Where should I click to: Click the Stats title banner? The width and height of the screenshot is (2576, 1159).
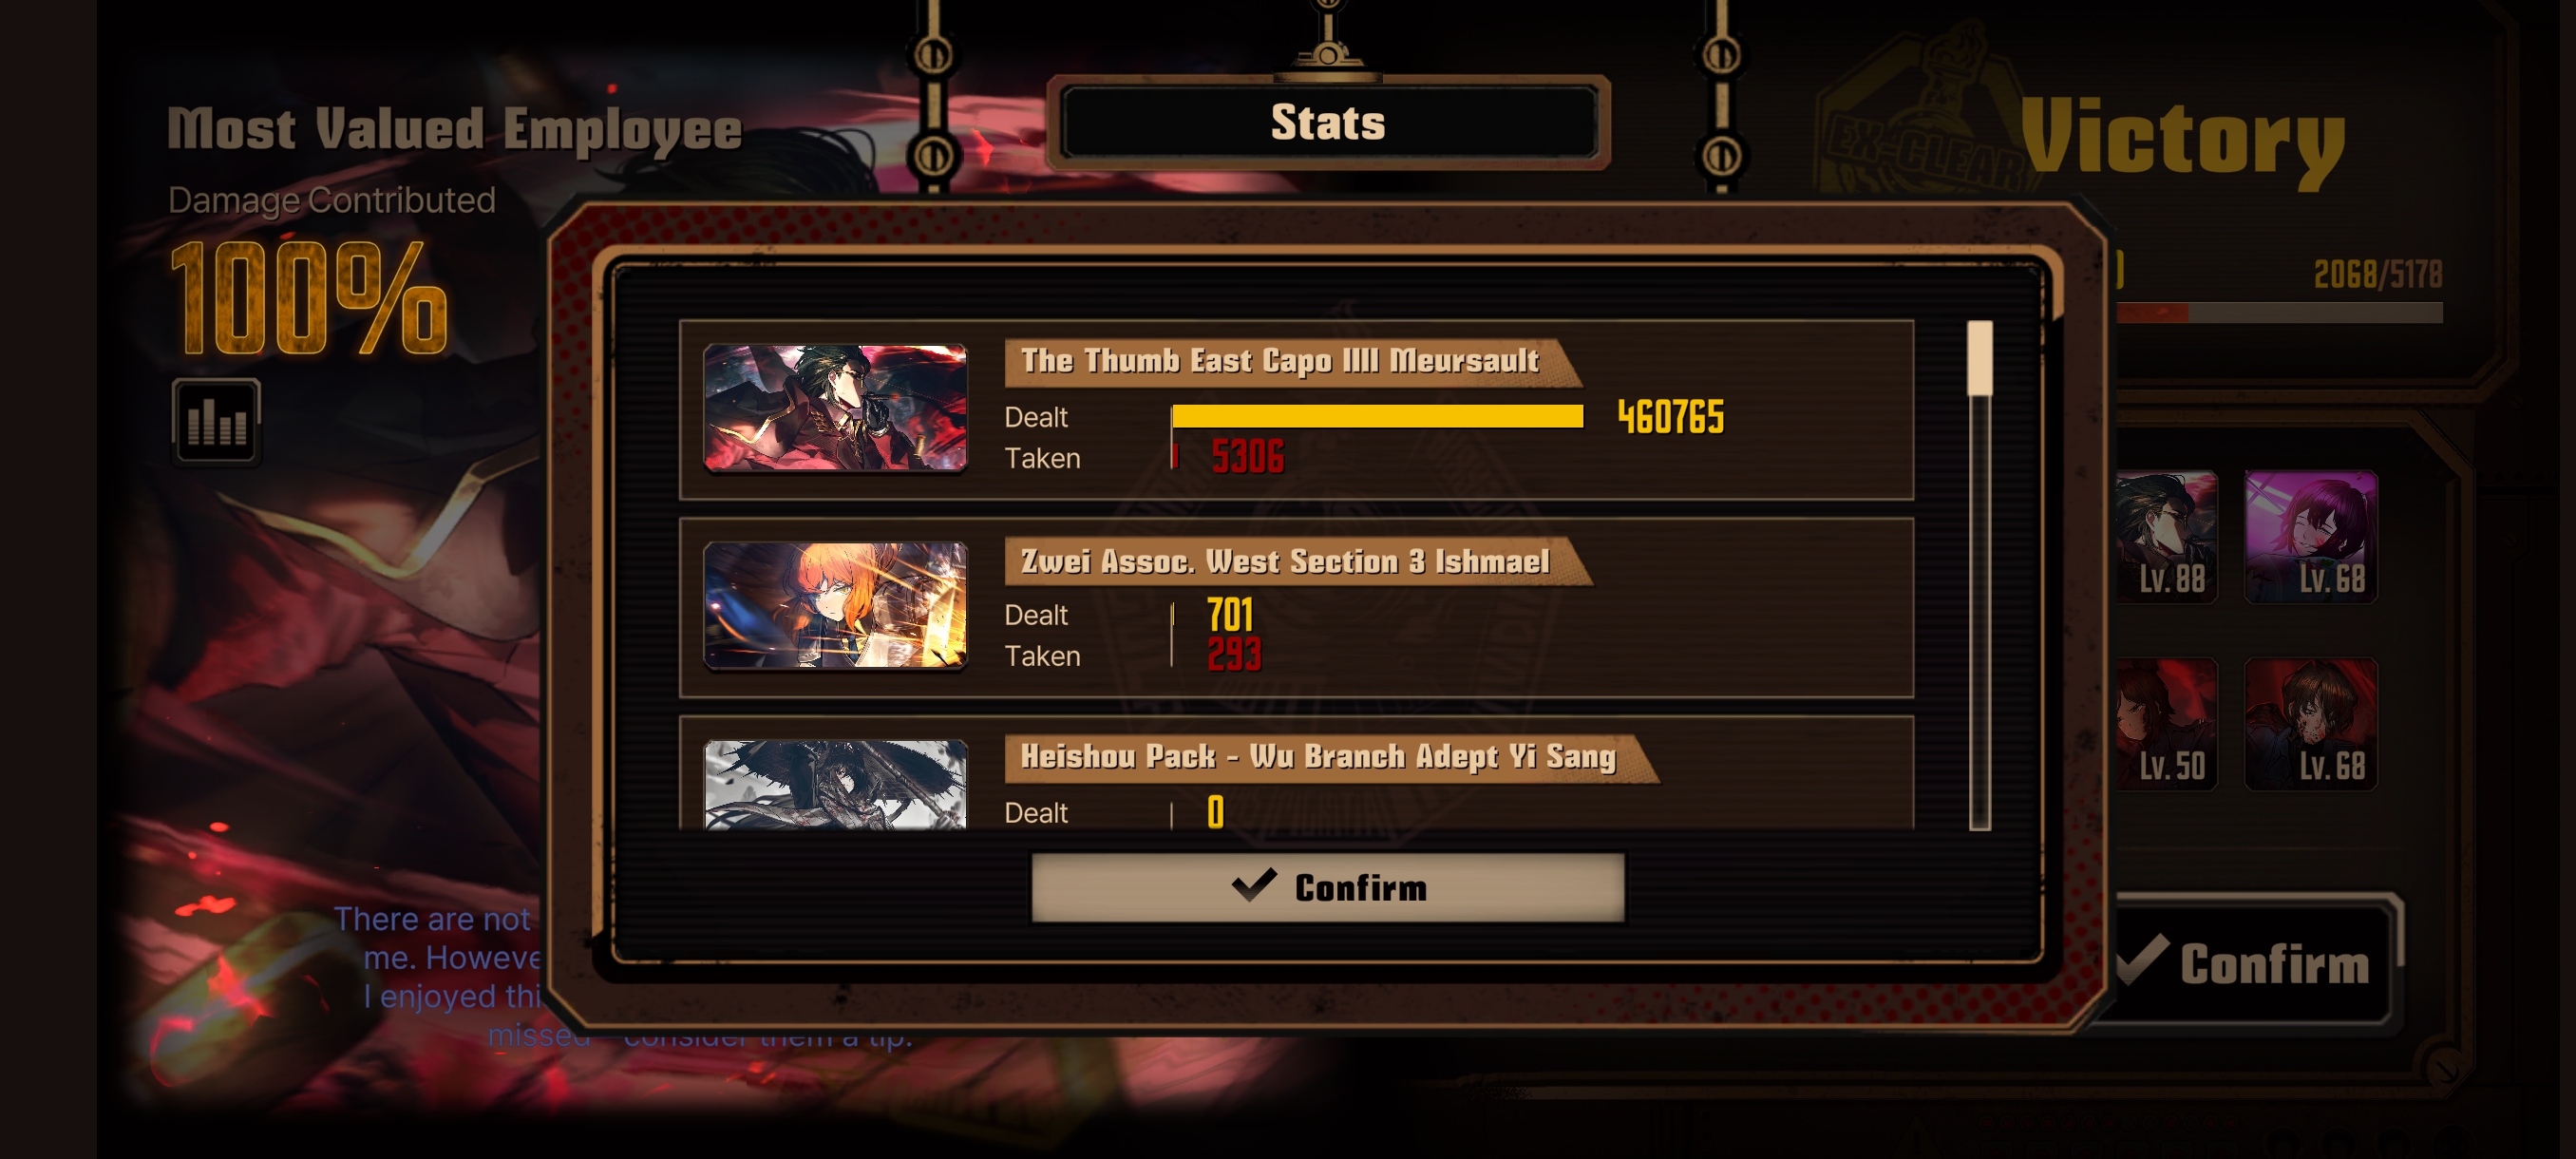click(1327, 123)
